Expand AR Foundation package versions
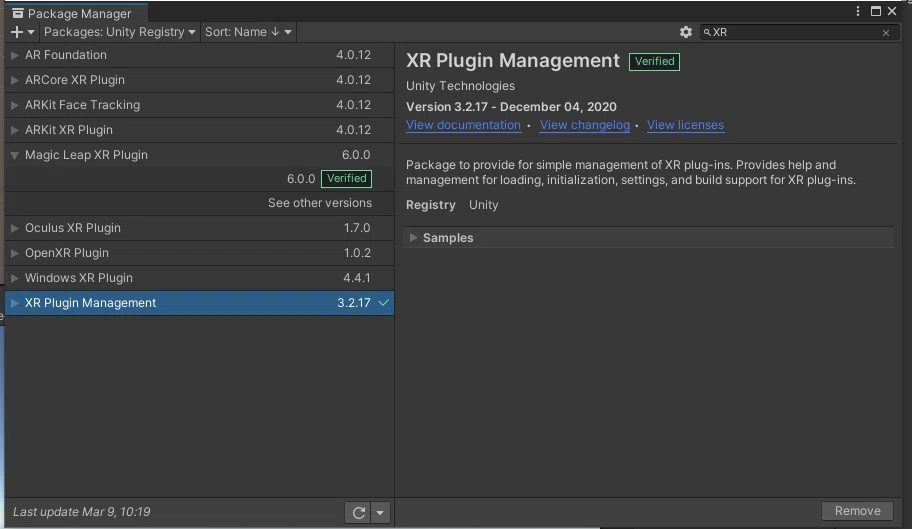The image size is (912, 529). (x=15, y=55)
